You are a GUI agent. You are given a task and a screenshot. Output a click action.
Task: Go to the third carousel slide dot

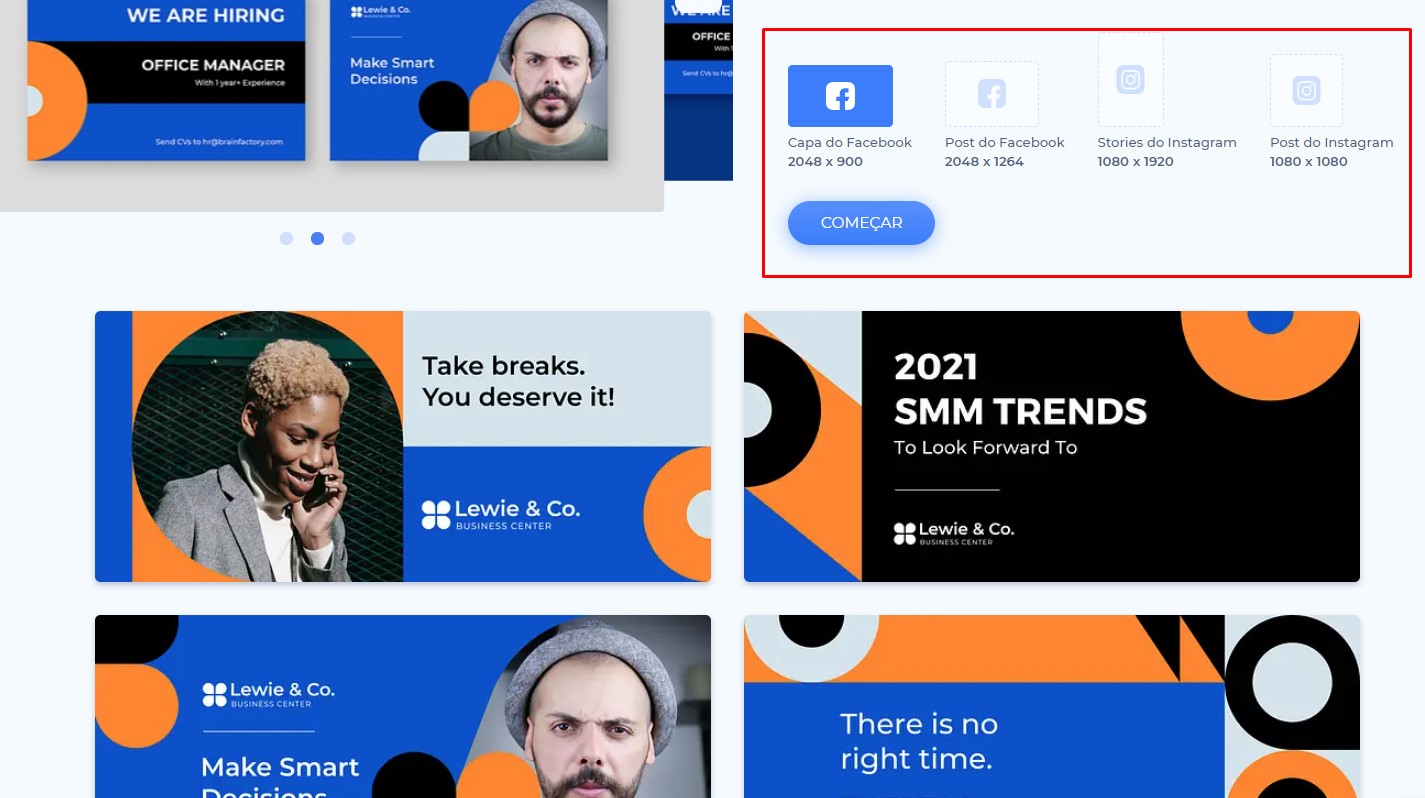pyautogui.click(x=348, y=239)
